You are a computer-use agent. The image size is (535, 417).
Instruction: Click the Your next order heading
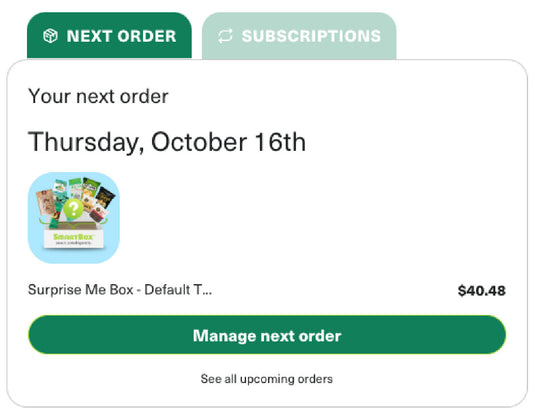tap(98, 97)
